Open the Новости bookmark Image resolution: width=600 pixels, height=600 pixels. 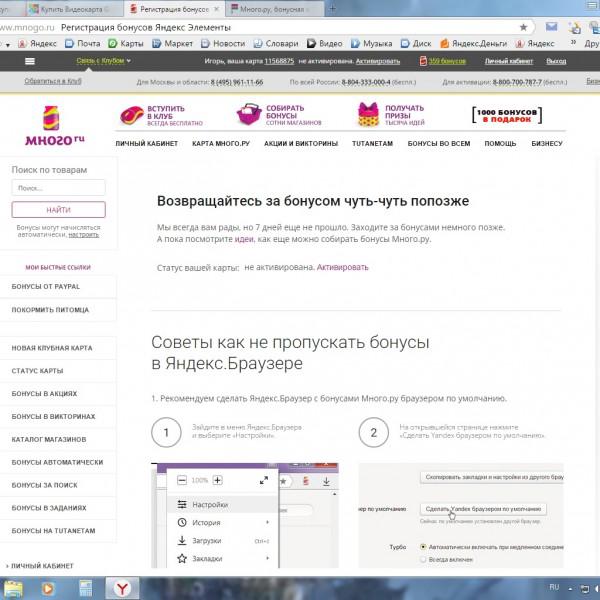click(223, 44)
